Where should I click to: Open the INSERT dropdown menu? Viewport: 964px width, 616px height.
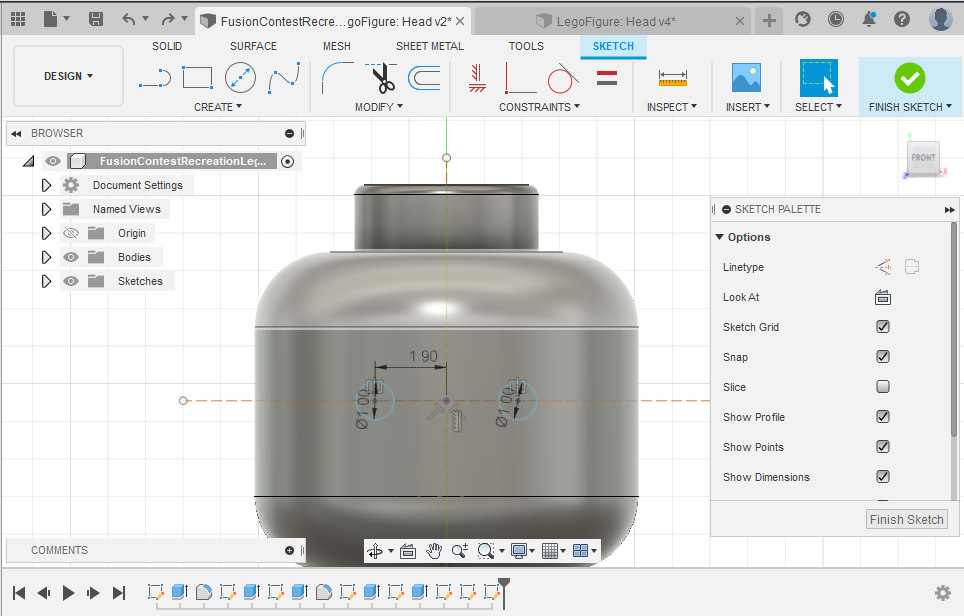pos(748,107)
